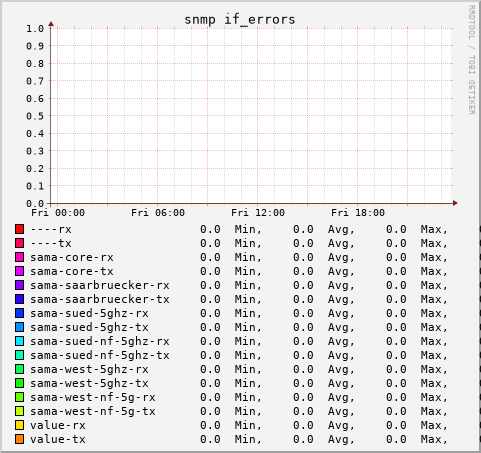Image resolution: width=481 pixels, height=453 pixels.
Task: Click the red swatch for ----rx
Action: pos(19,229)
